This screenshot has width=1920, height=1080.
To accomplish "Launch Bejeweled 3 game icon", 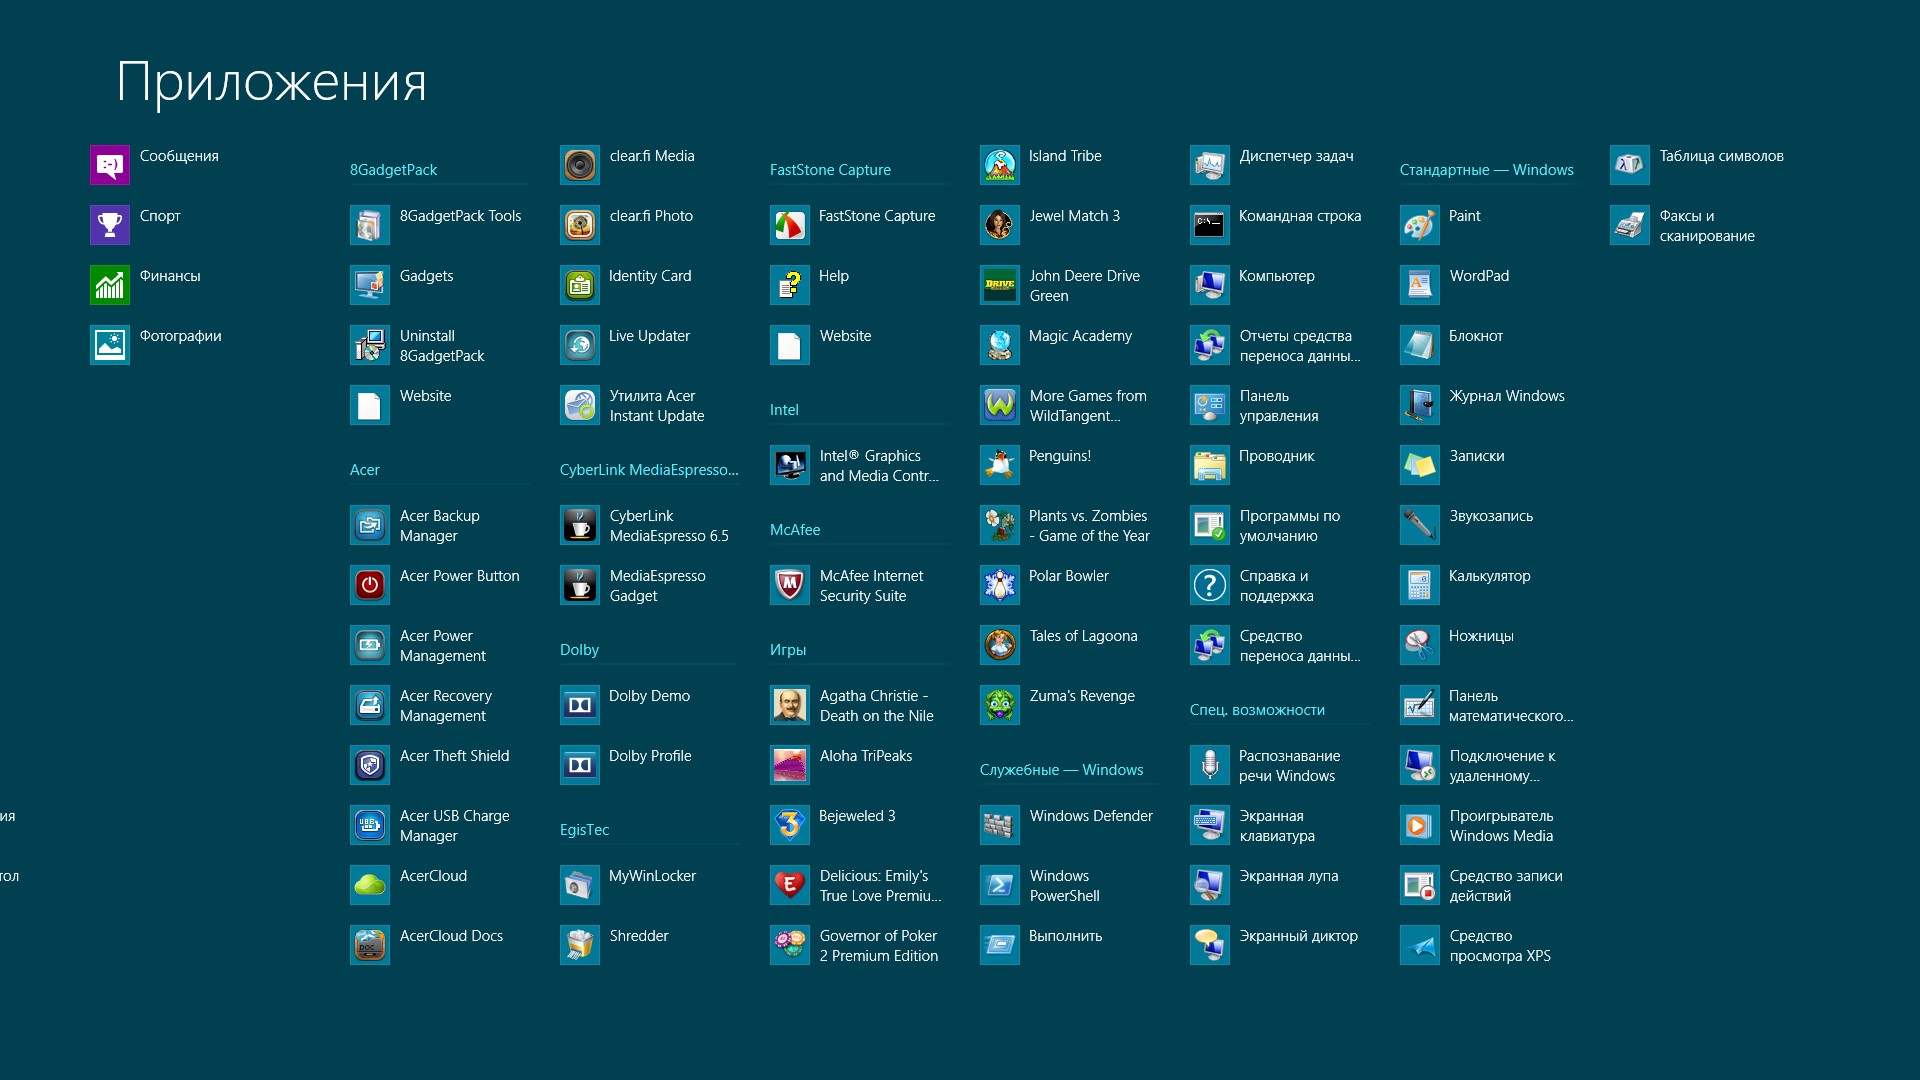I will pos(790,825).
